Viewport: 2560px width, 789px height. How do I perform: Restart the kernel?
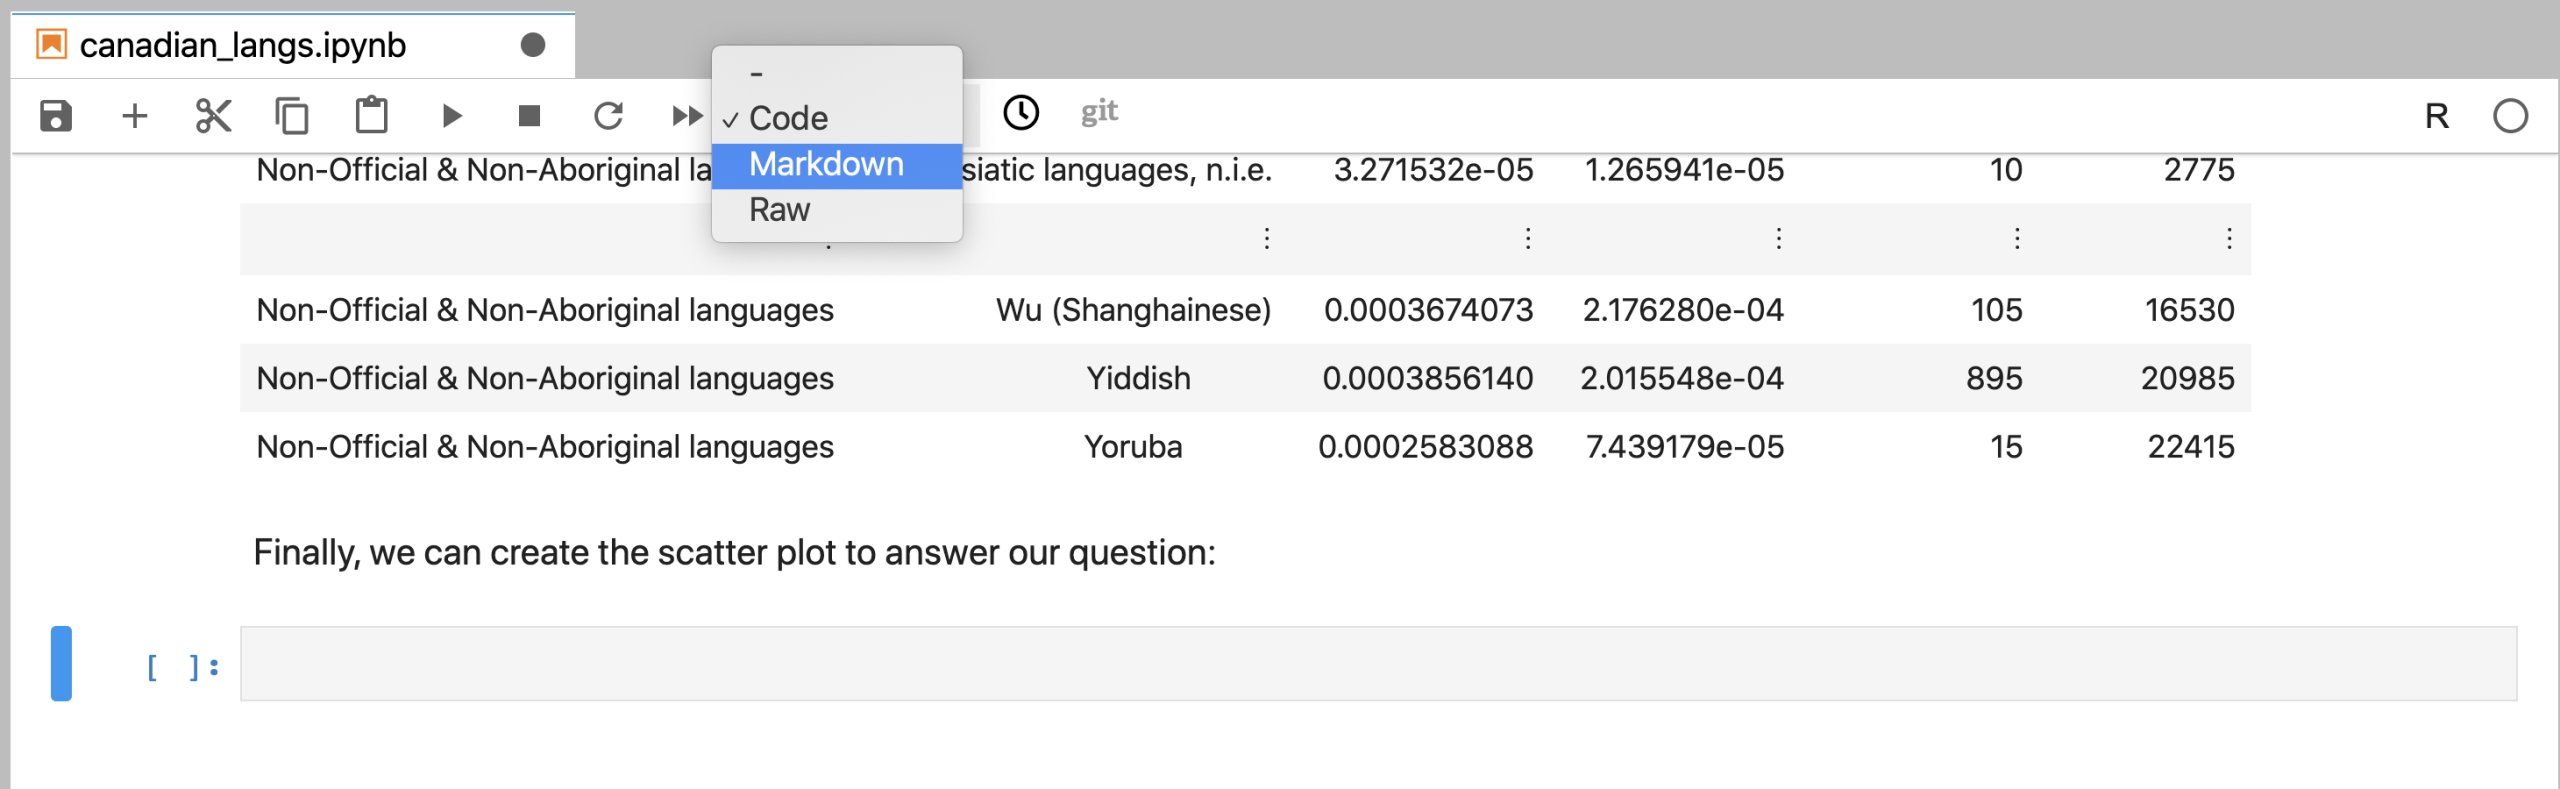[x=608, y=116]
